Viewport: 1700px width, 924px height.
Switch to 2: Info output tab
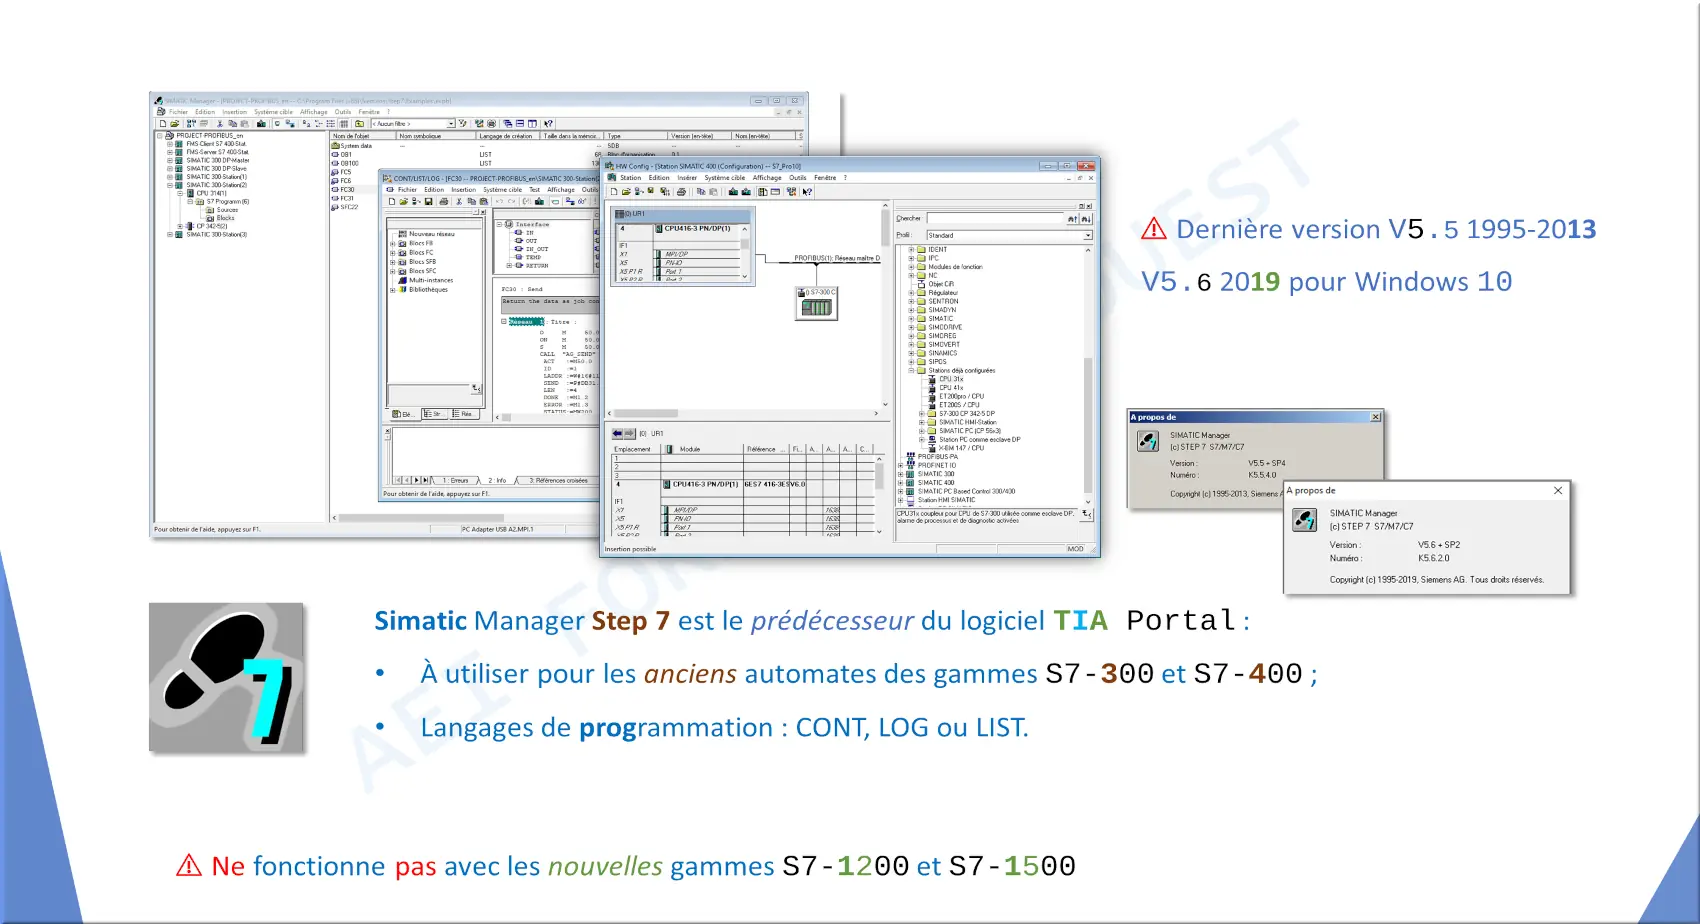coord(498,481)
